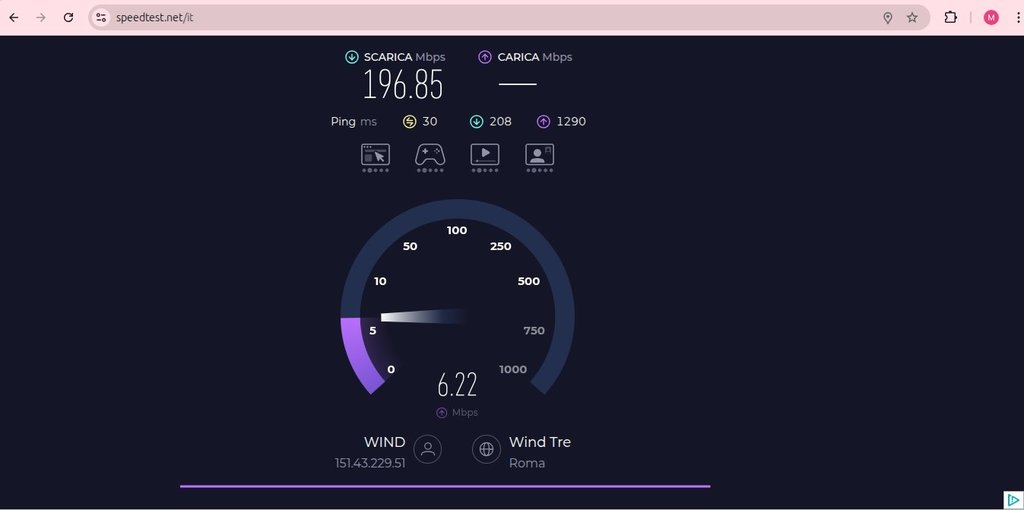The width and height of the screenshot is (1024, 510).
Task: Click the 1000 mark on the gauge
Action: pyautogui.click(x=513, y=370)
